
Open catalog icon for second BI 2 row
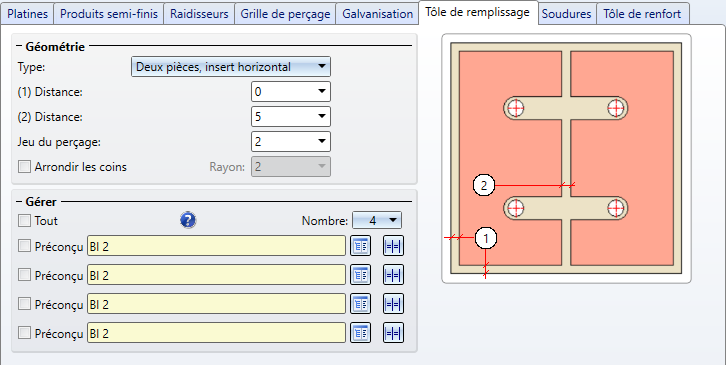tap(361, 275)
